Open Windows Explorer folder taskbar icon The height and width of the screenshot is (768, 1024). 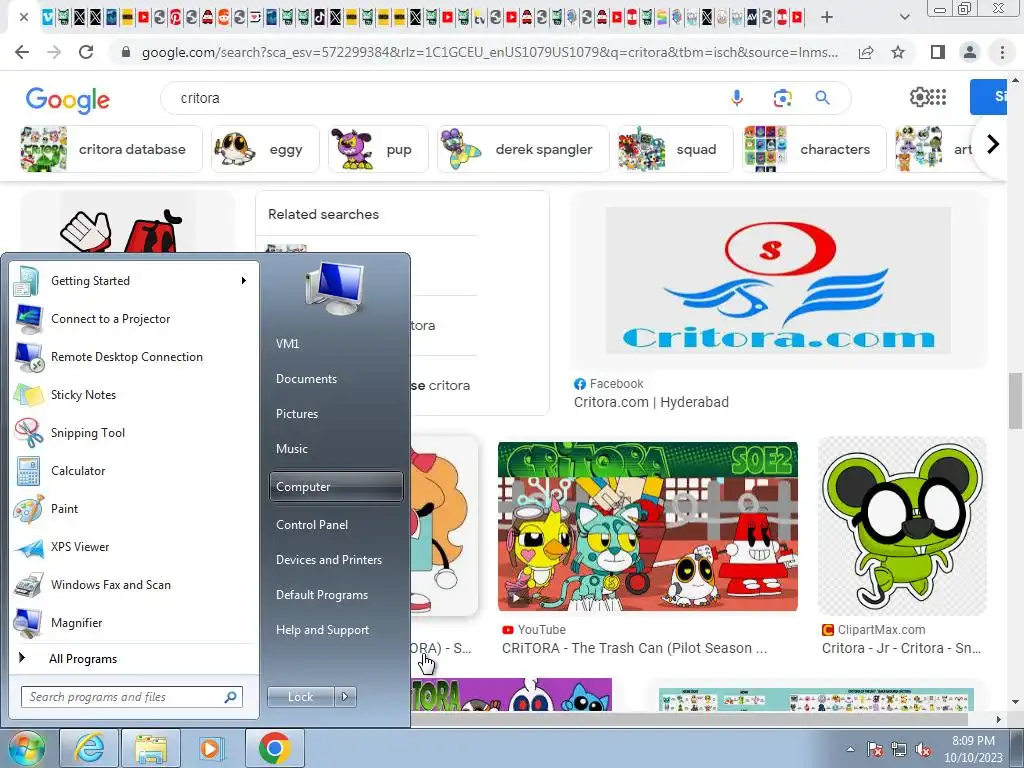tap(151, 748)
